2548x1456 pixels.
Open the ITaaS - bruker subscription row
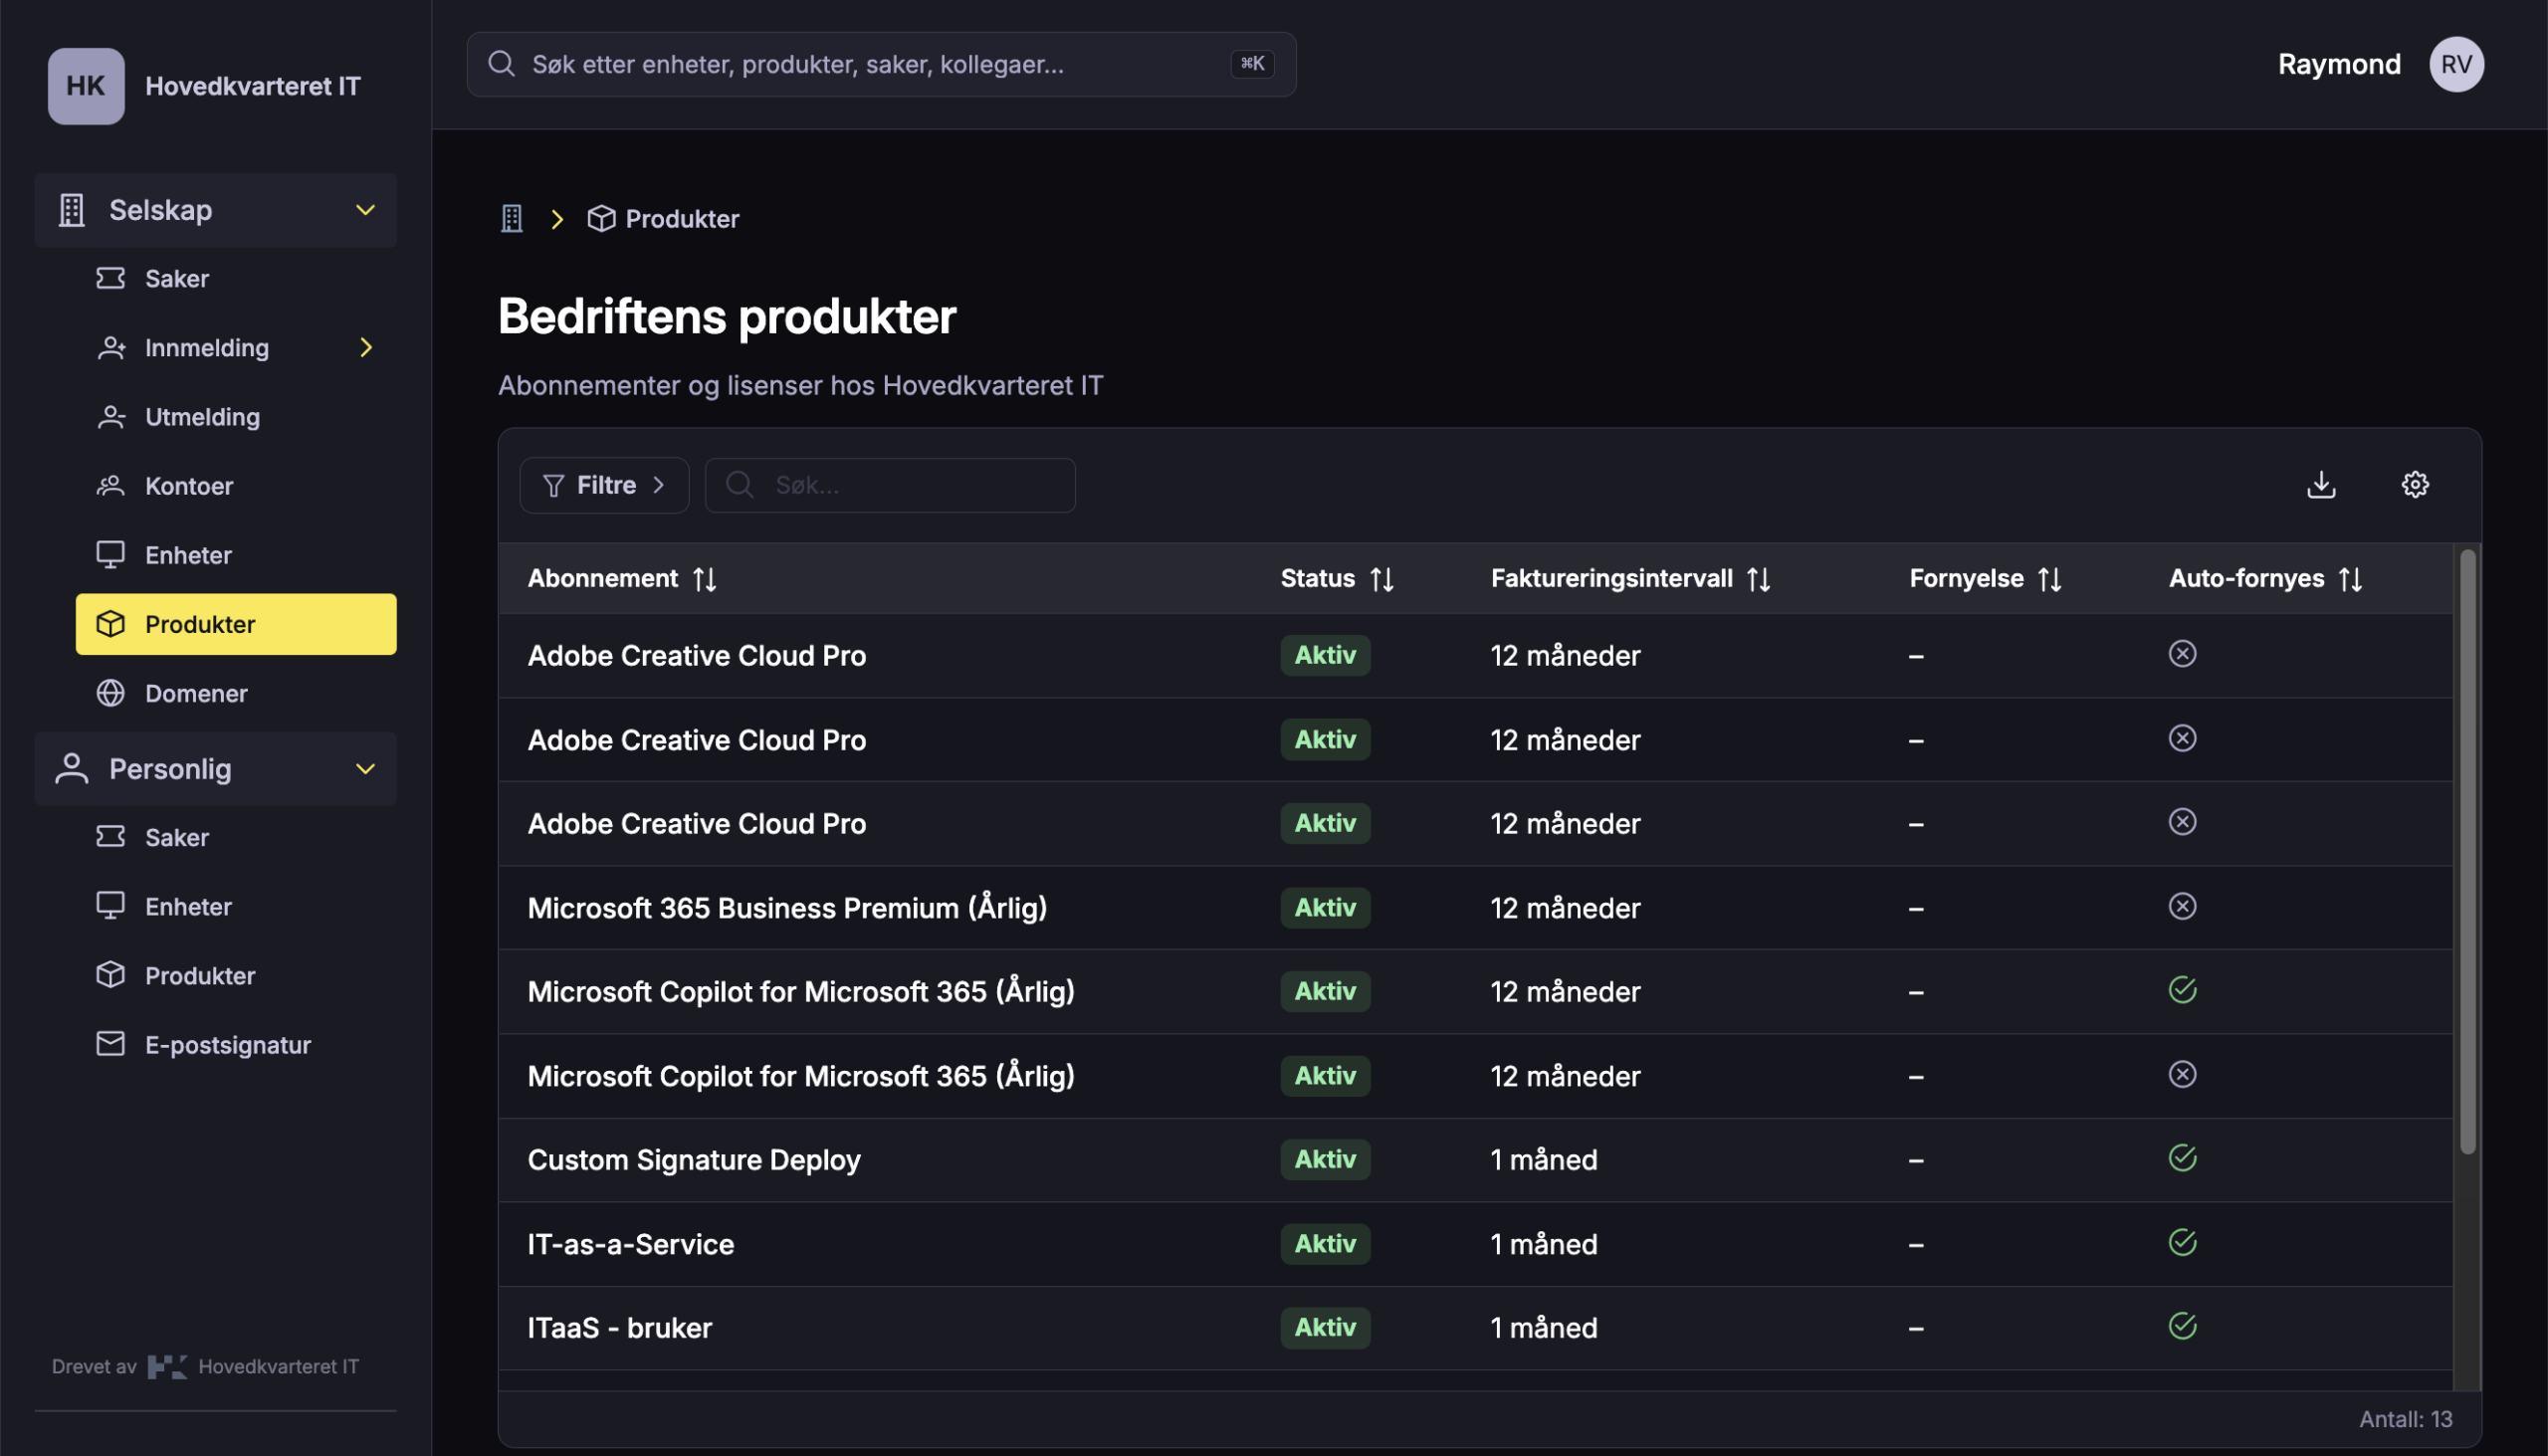tap(1475, 1327)
